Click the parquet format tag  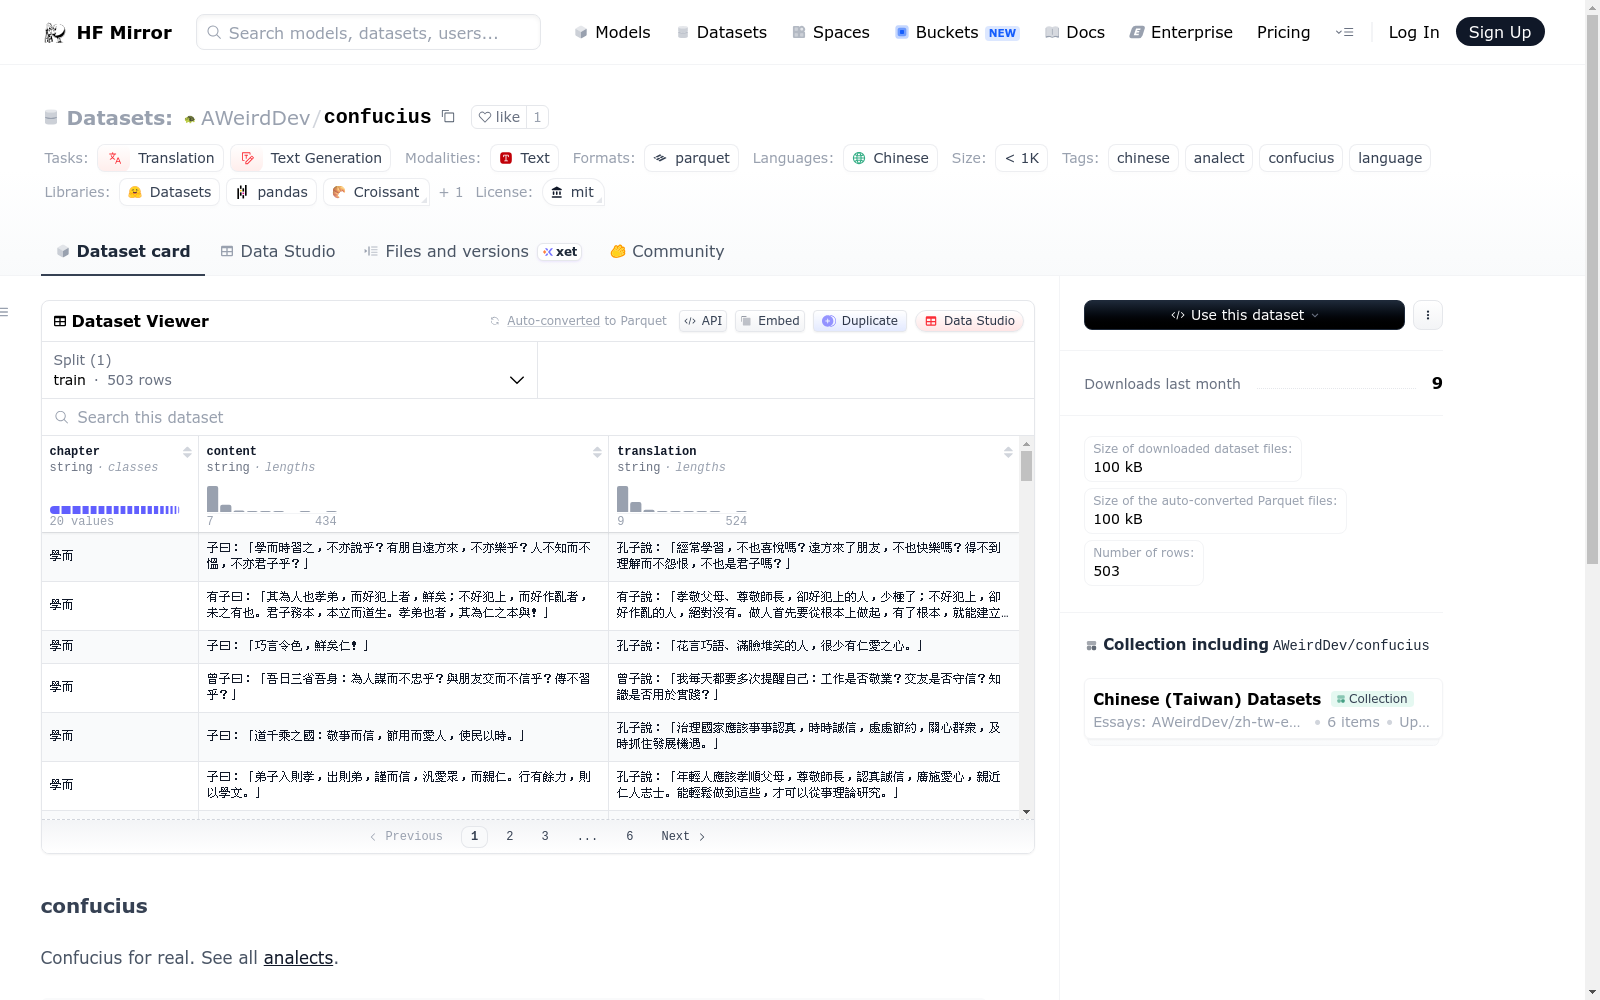click(691, 158)
